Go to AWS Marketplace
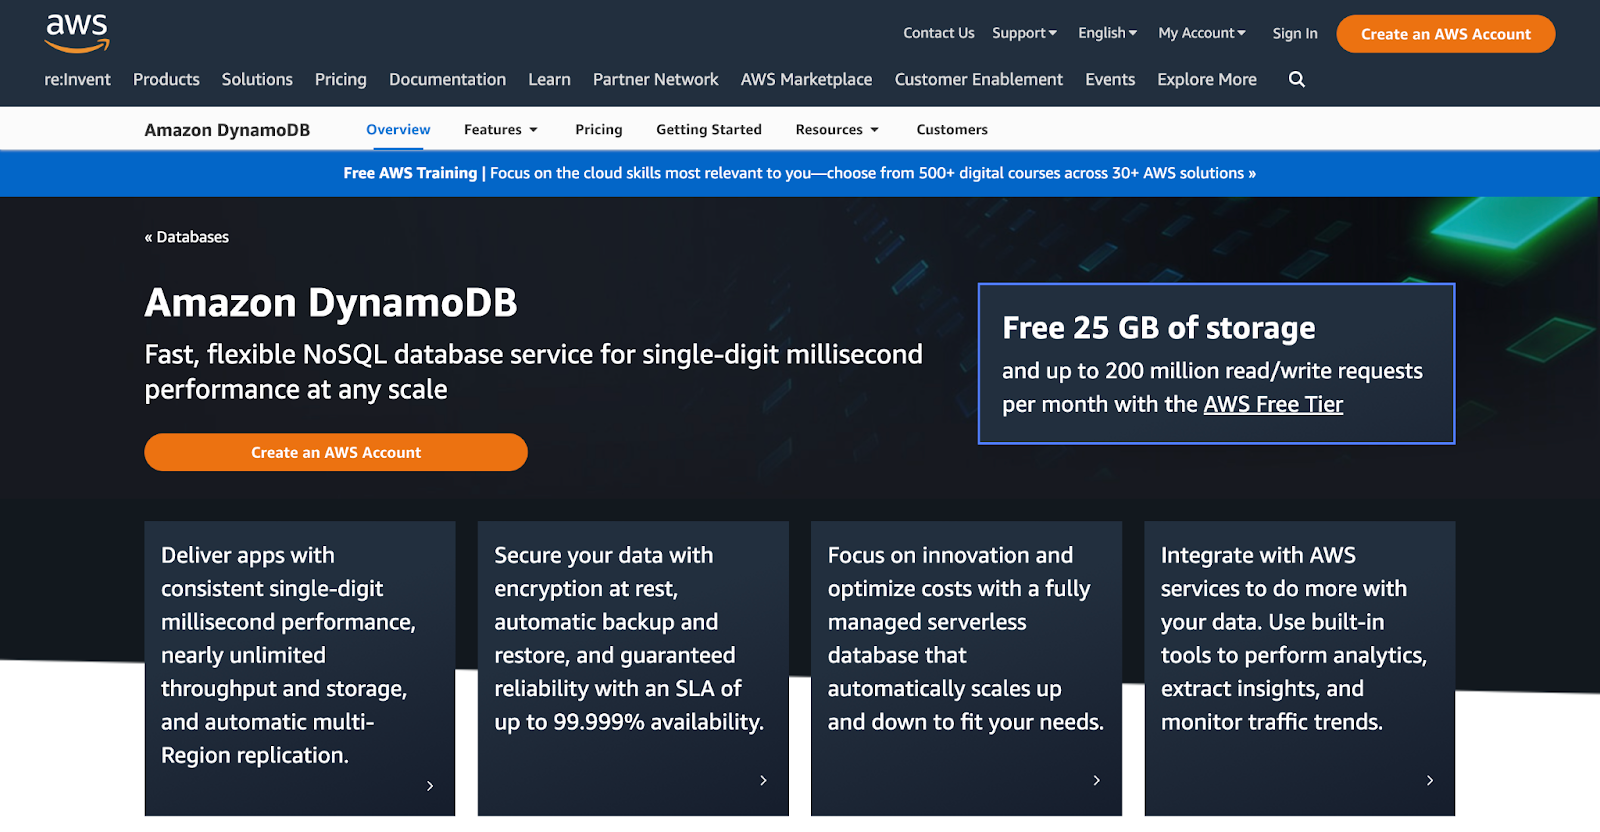 [x=806, y=79]
